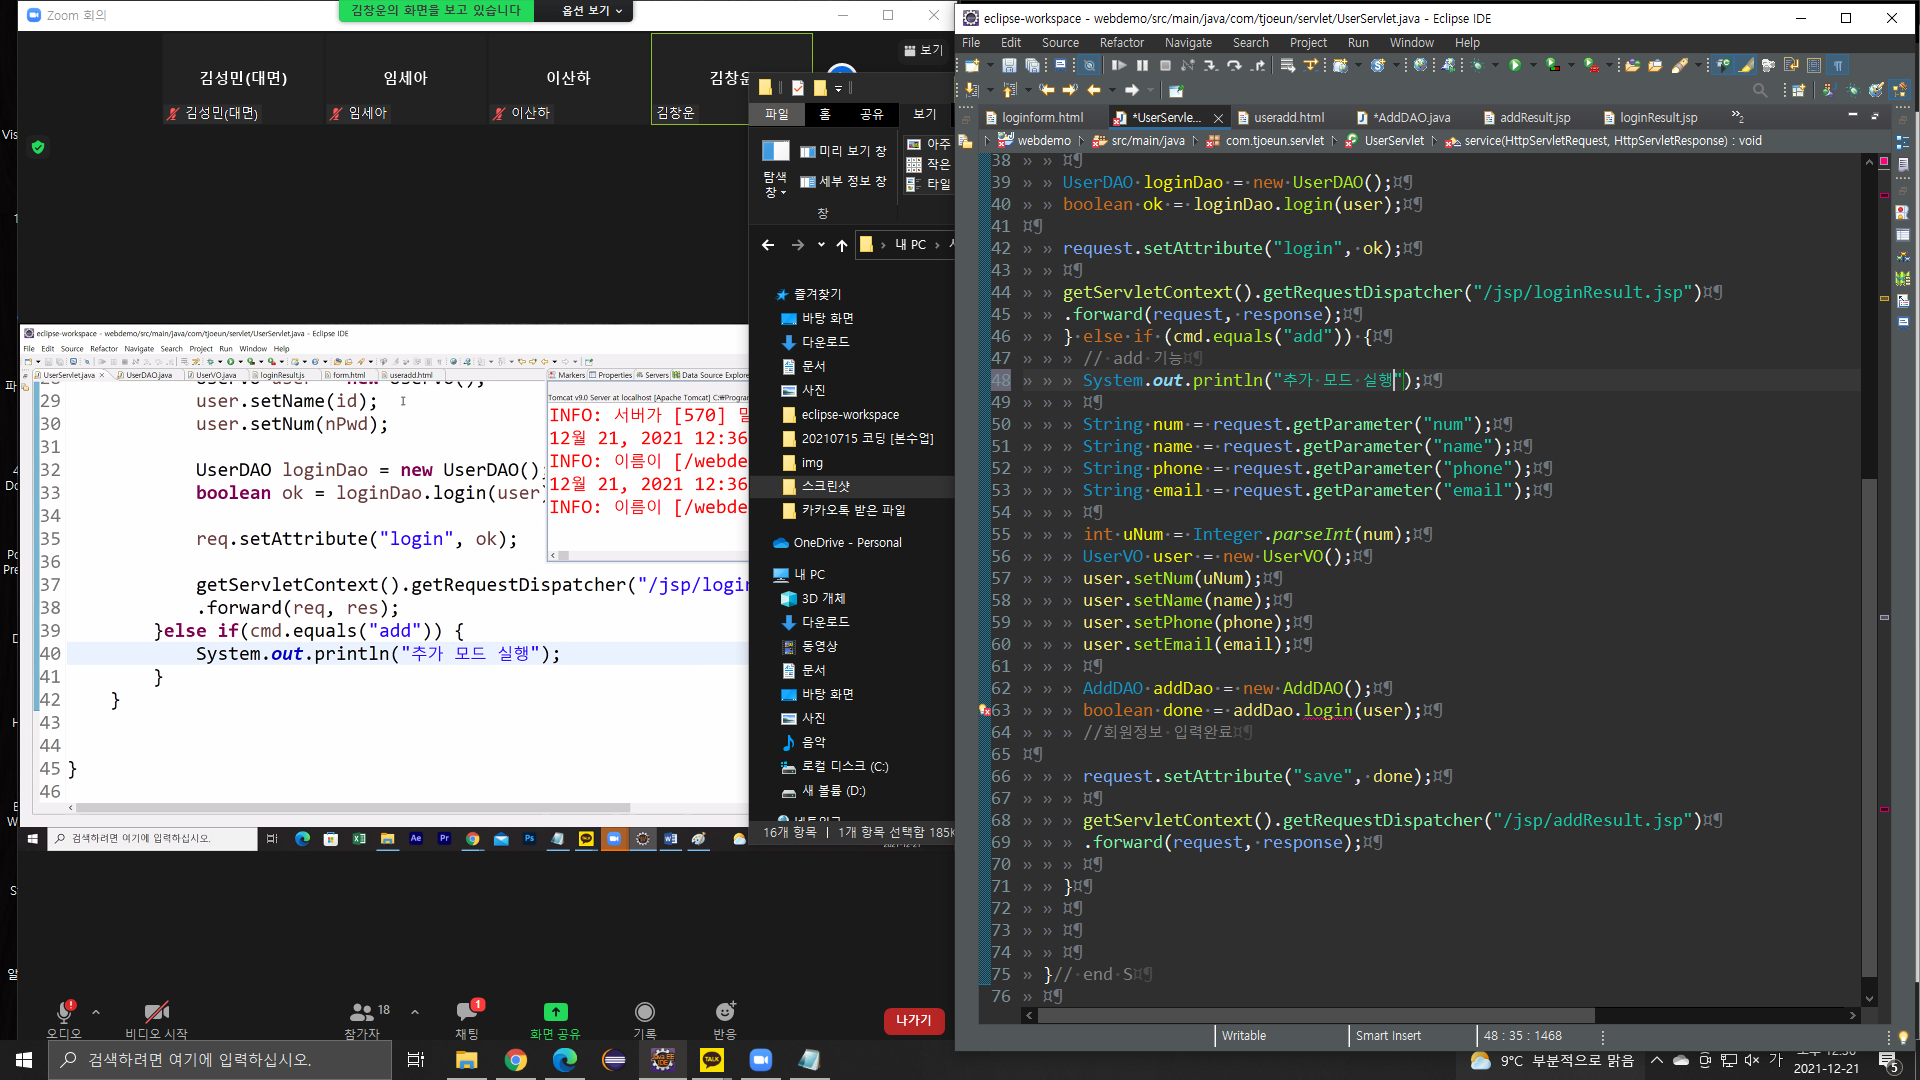
Task: Open the Run button dropdown arrow
Action: coord(1532,66)
